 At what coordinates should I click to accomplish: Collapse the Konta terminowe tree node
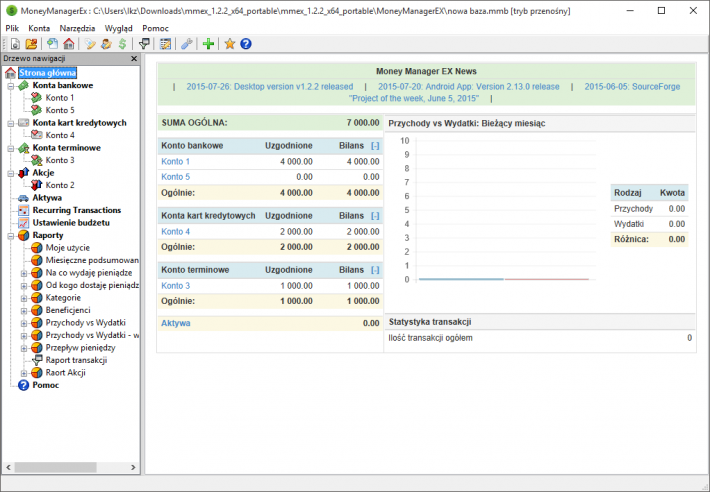tap(10, 148)
